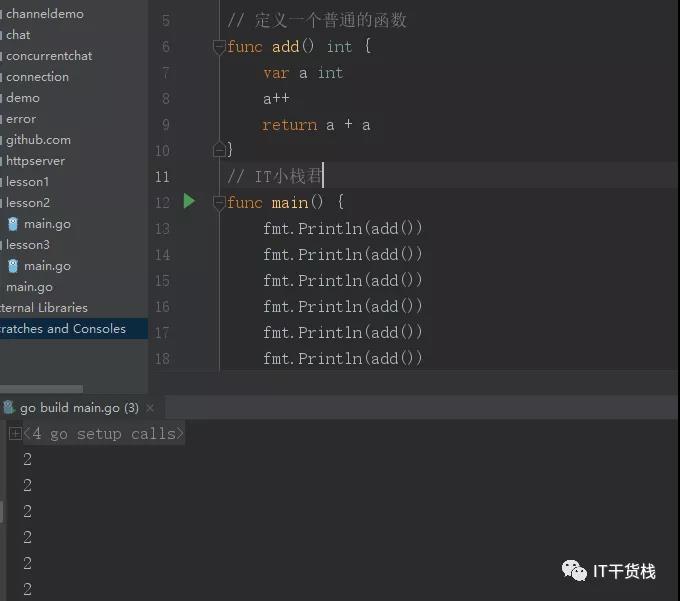Viewport: 680px width, 601px height.
Task: Select the httpserver folder
Action: (36, 161)
